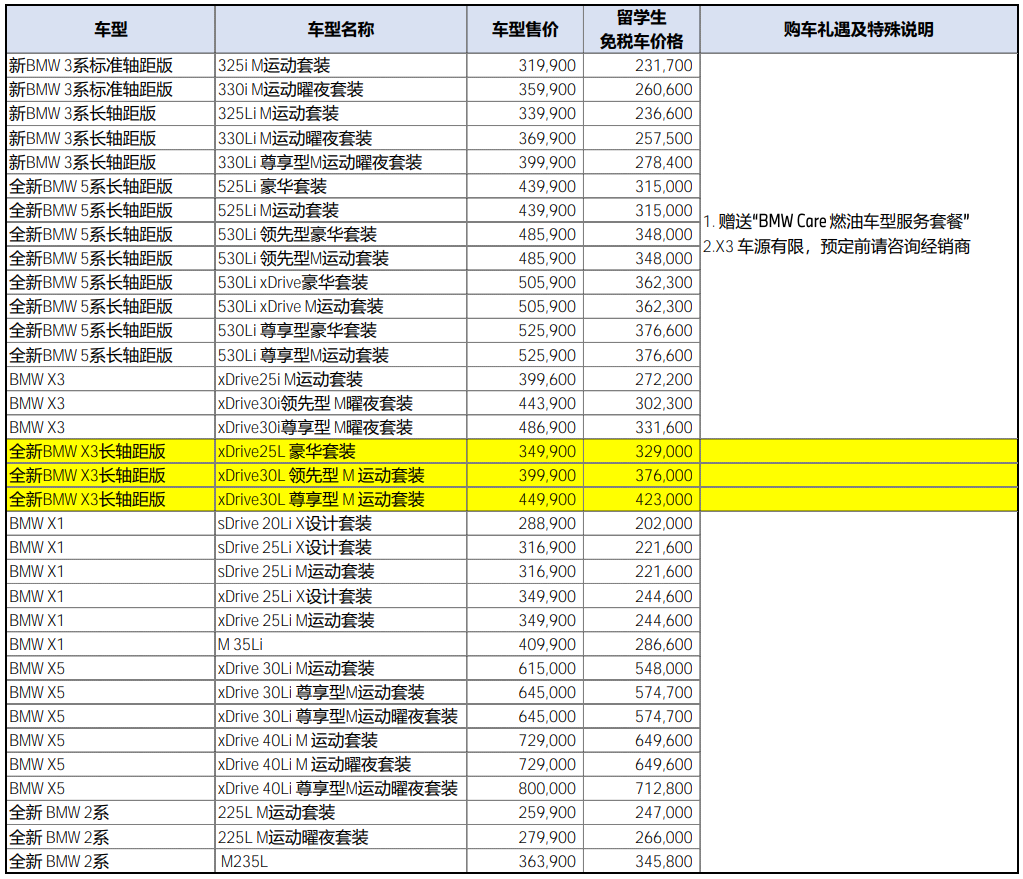
Task: Click the 530Li xDrive豪华套装 cell
Action: pyautogui.click(x=341, y=283)
